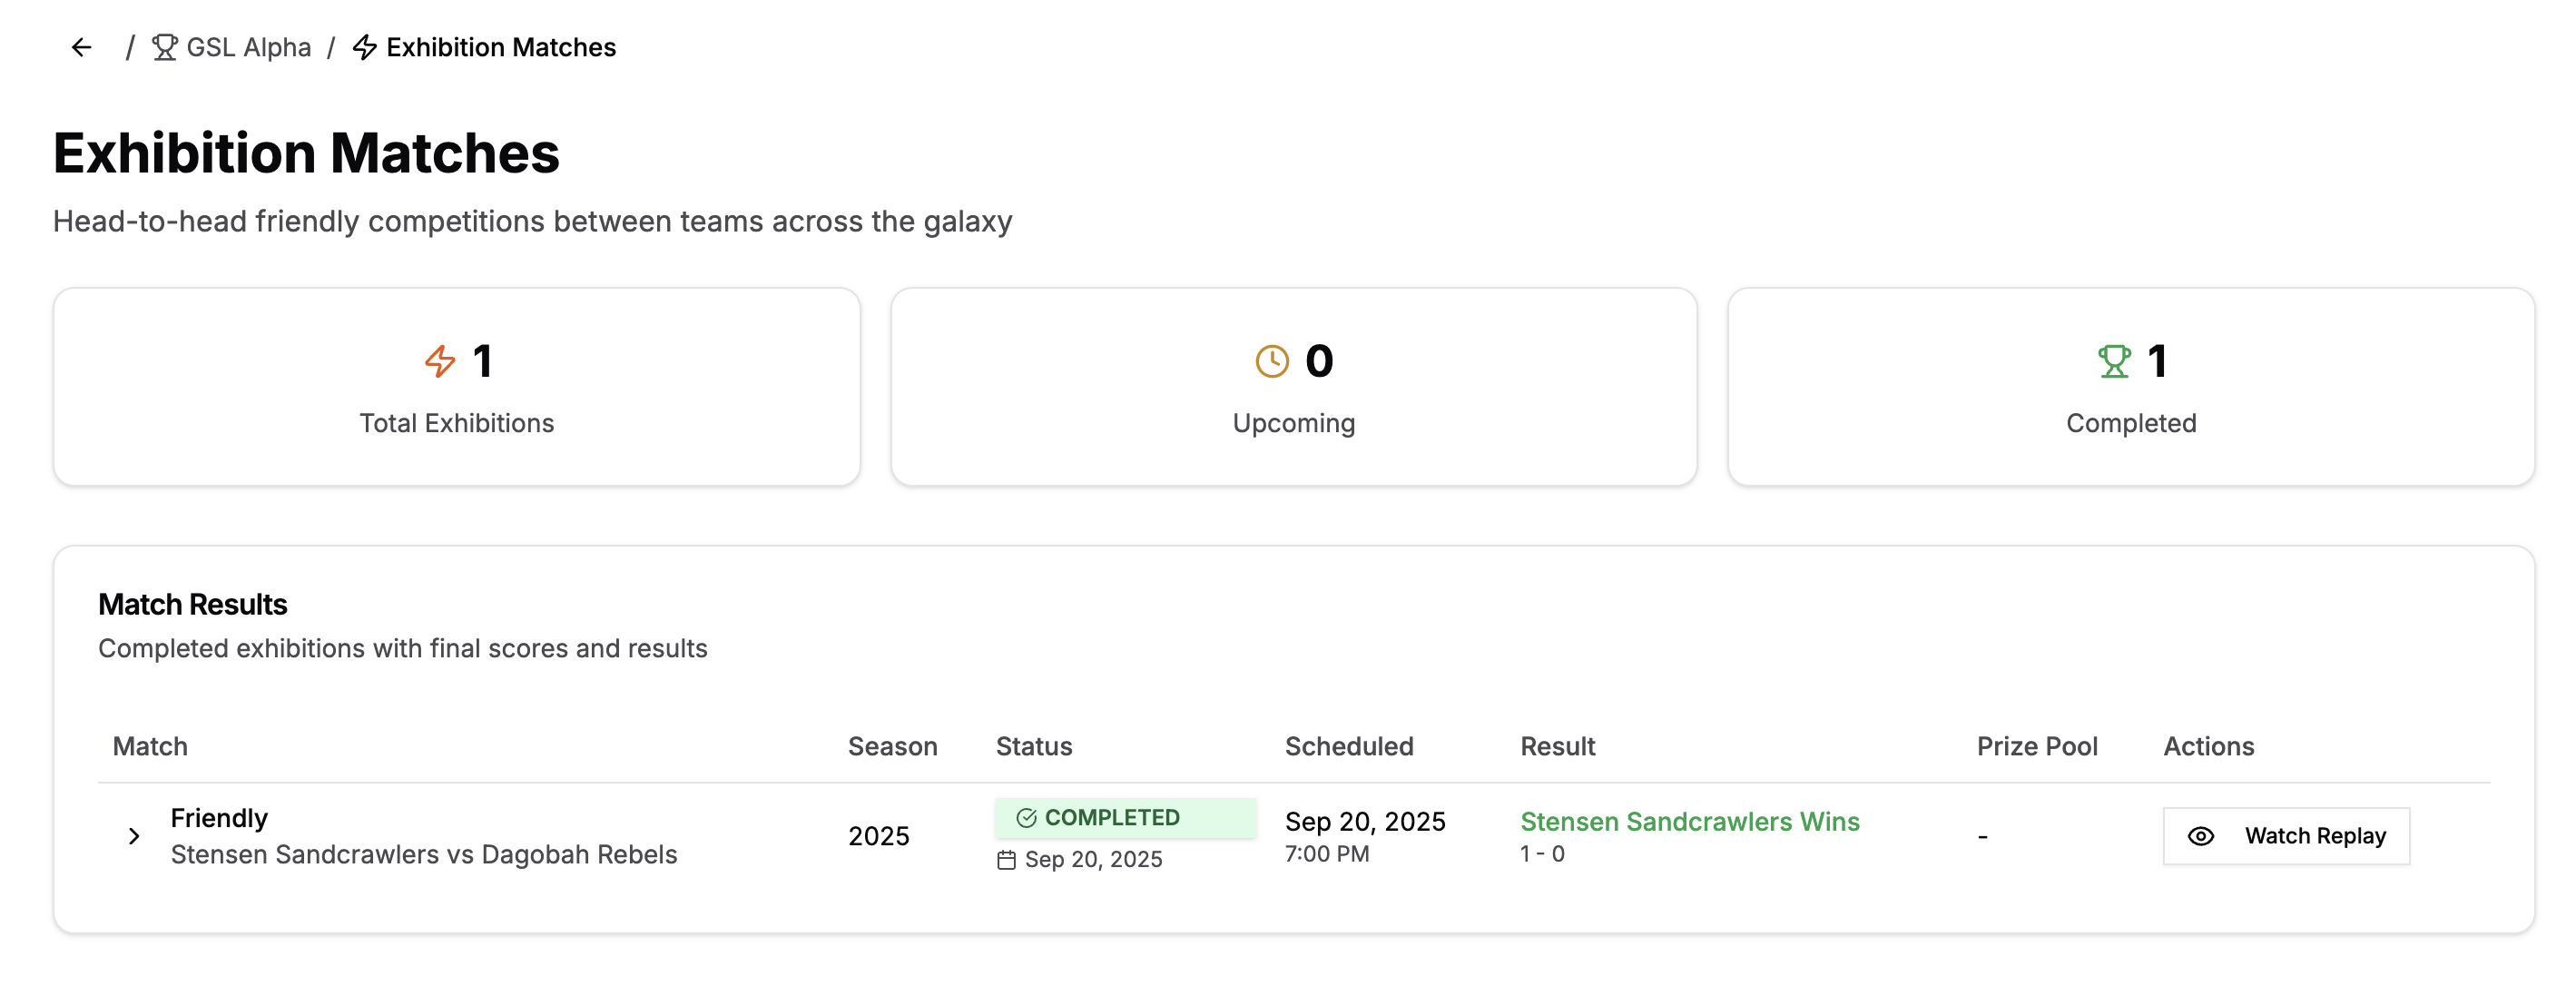Viewport: 2576px width, 986px height.
Task: Click the GSL Alpha trophy icon
Action: [x=165, y=47]
